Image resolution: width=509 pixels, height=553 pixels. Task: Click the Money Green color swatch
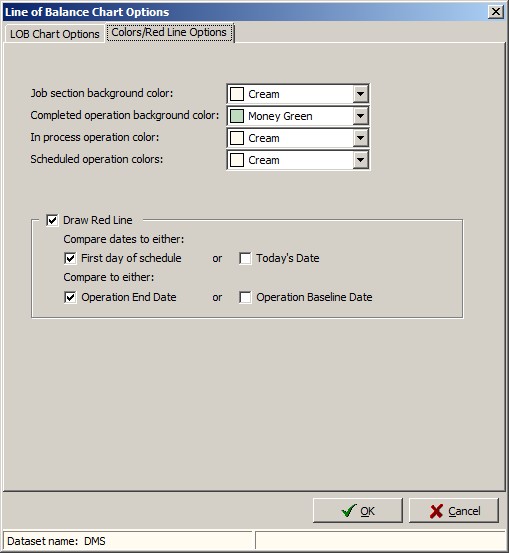pyautogui.click(x=237, y=116)
